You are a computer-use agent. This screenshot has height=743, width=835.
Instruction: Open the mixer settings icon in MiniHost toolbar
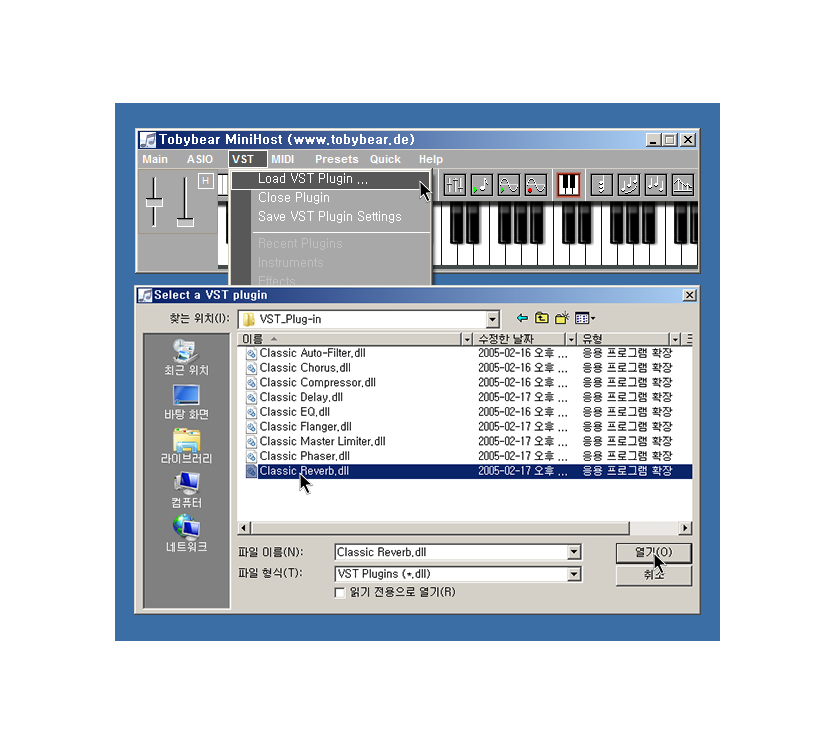pos(454,185)
